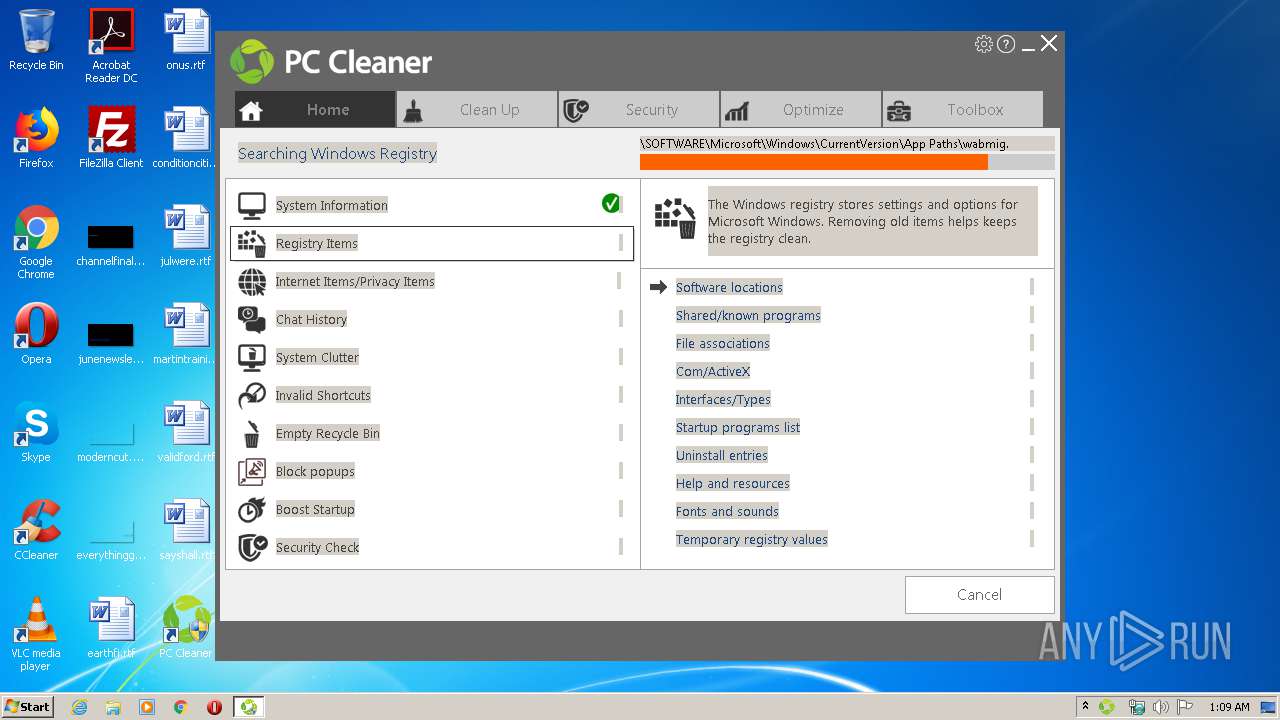Click the System Clutter label
The width and height of the screenshot is (1280, 720).
[x=317, y=357]
